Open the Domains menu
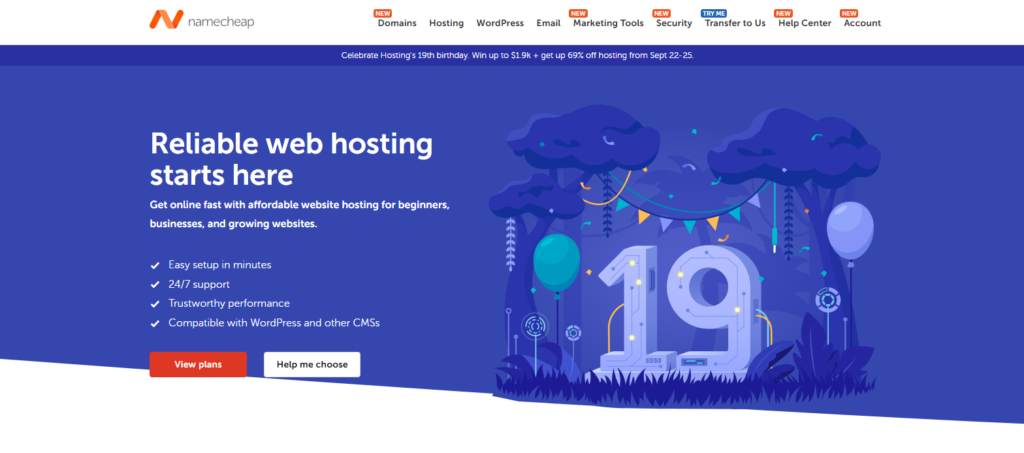Screen dimensions: 1024x453 pos(396,23)
